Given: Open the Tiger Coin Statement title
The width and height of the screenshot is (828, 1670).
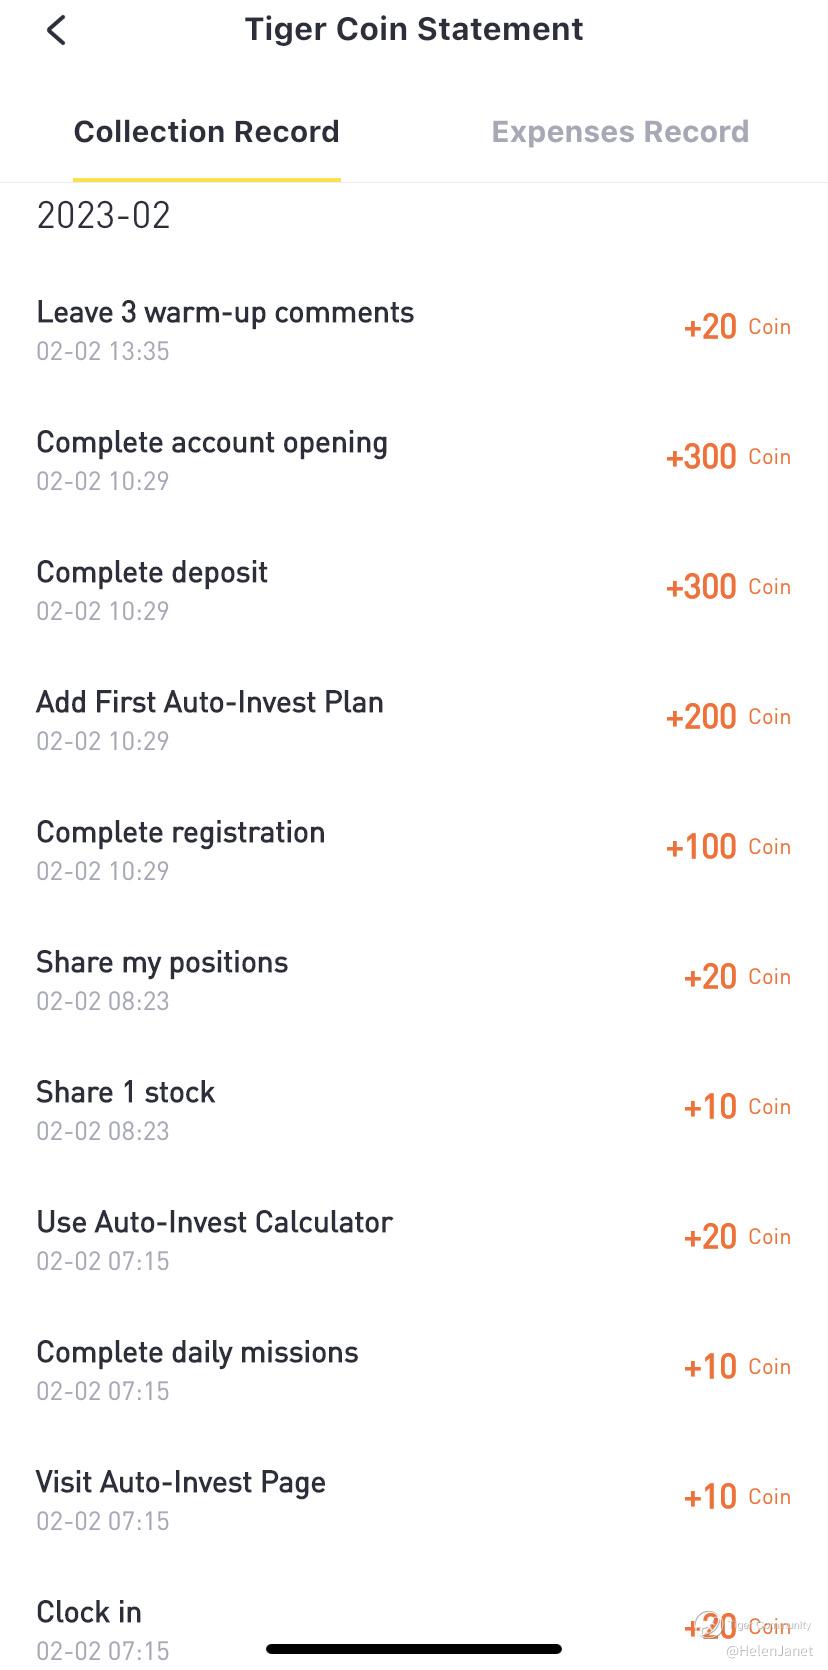Looking at the screenshot, I should click(414, 30).
